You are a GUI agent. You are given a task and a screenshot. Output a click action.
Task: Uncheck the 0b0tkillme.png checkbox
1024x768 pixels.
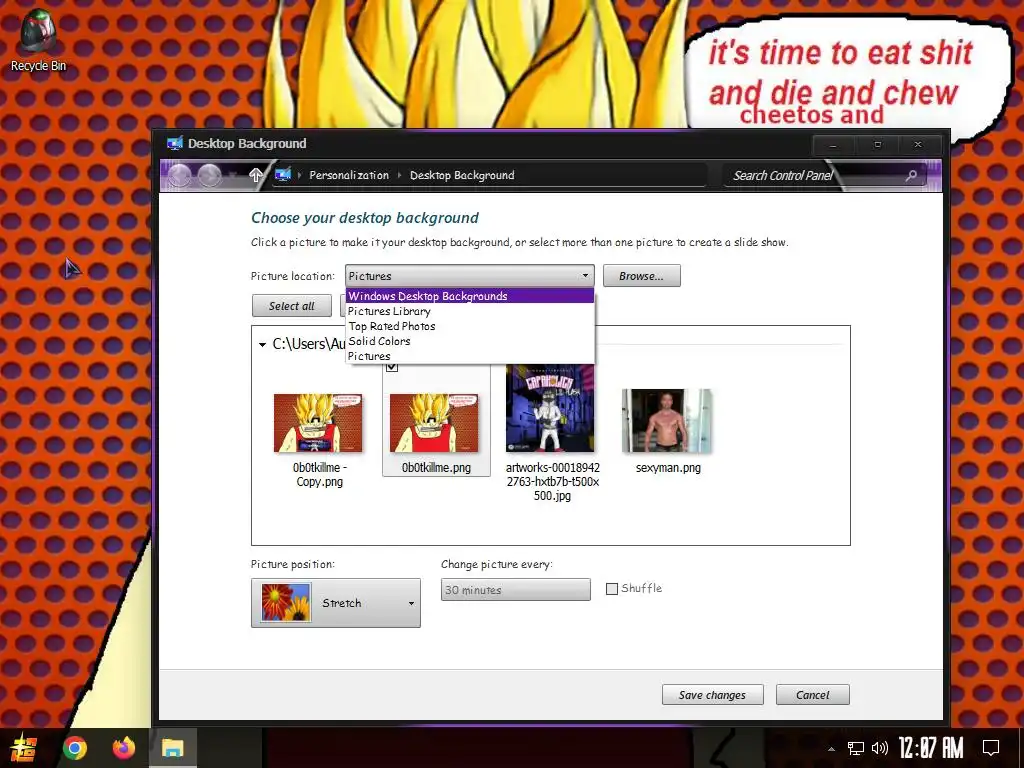tap(392, 366)
